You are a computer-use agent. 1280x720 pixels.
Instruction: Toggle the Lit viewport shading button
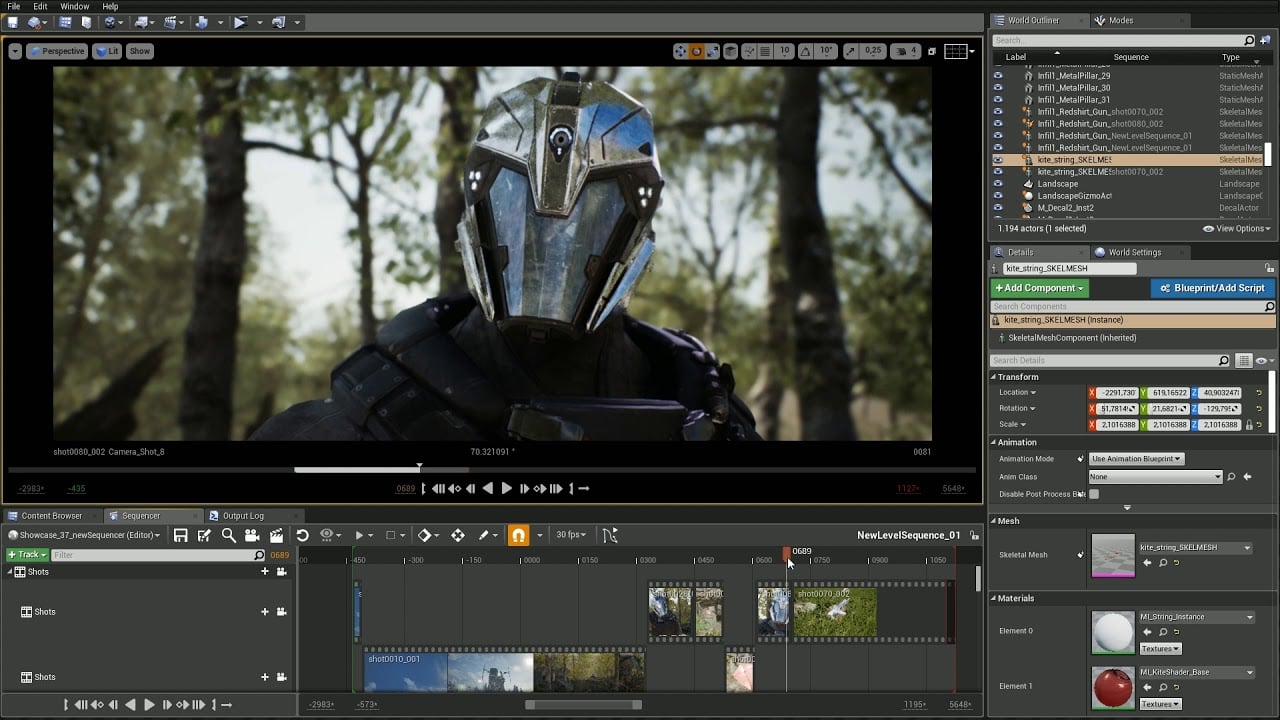pyautogui.click(x=106, y=51)
